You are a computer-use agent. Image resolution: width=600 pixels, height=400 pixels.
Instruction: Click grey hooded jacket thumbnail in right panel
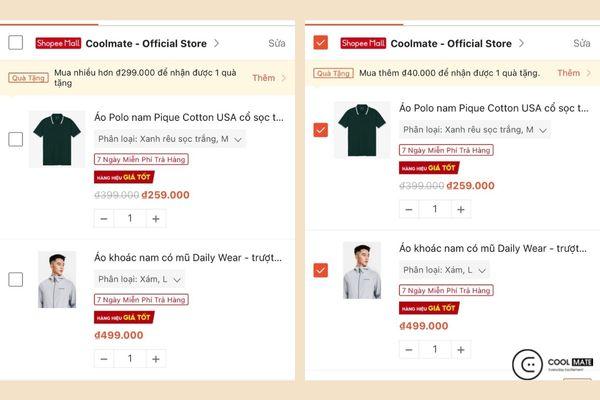pos(362,270)
